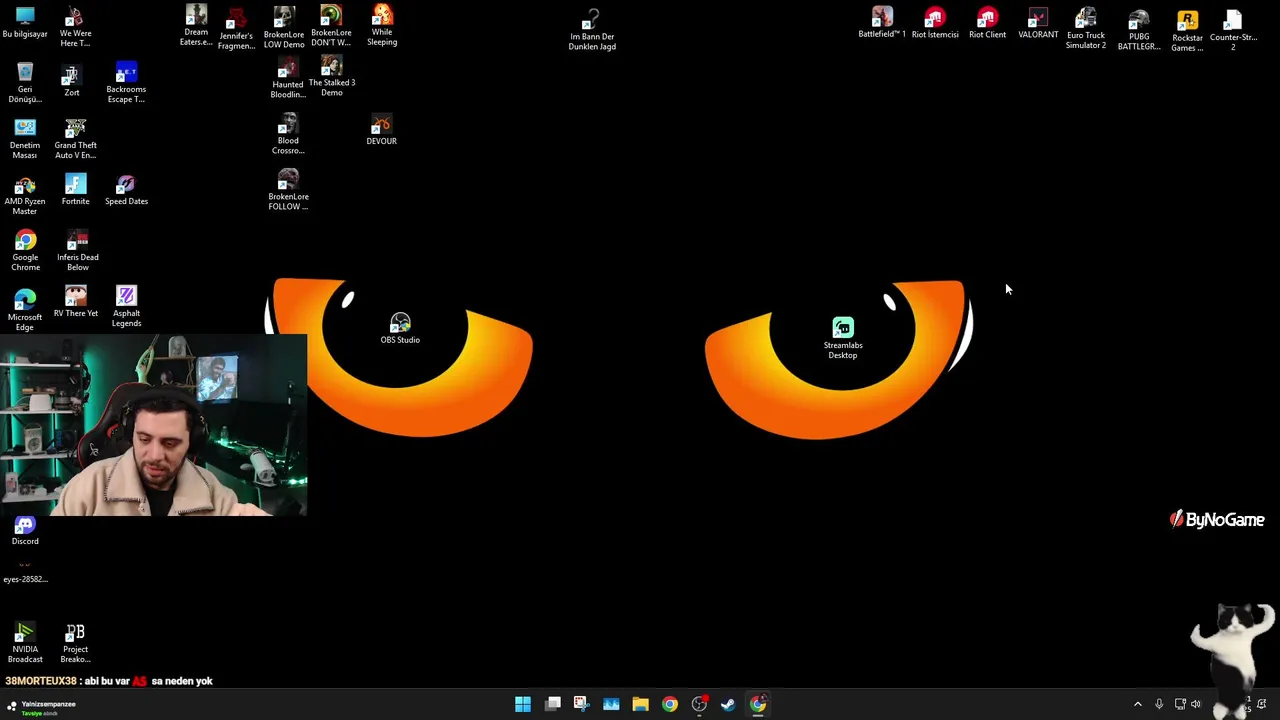Select Im Bann Der Dunklen Jagd file
This screenshot has width=1280, height=720.
592,29
